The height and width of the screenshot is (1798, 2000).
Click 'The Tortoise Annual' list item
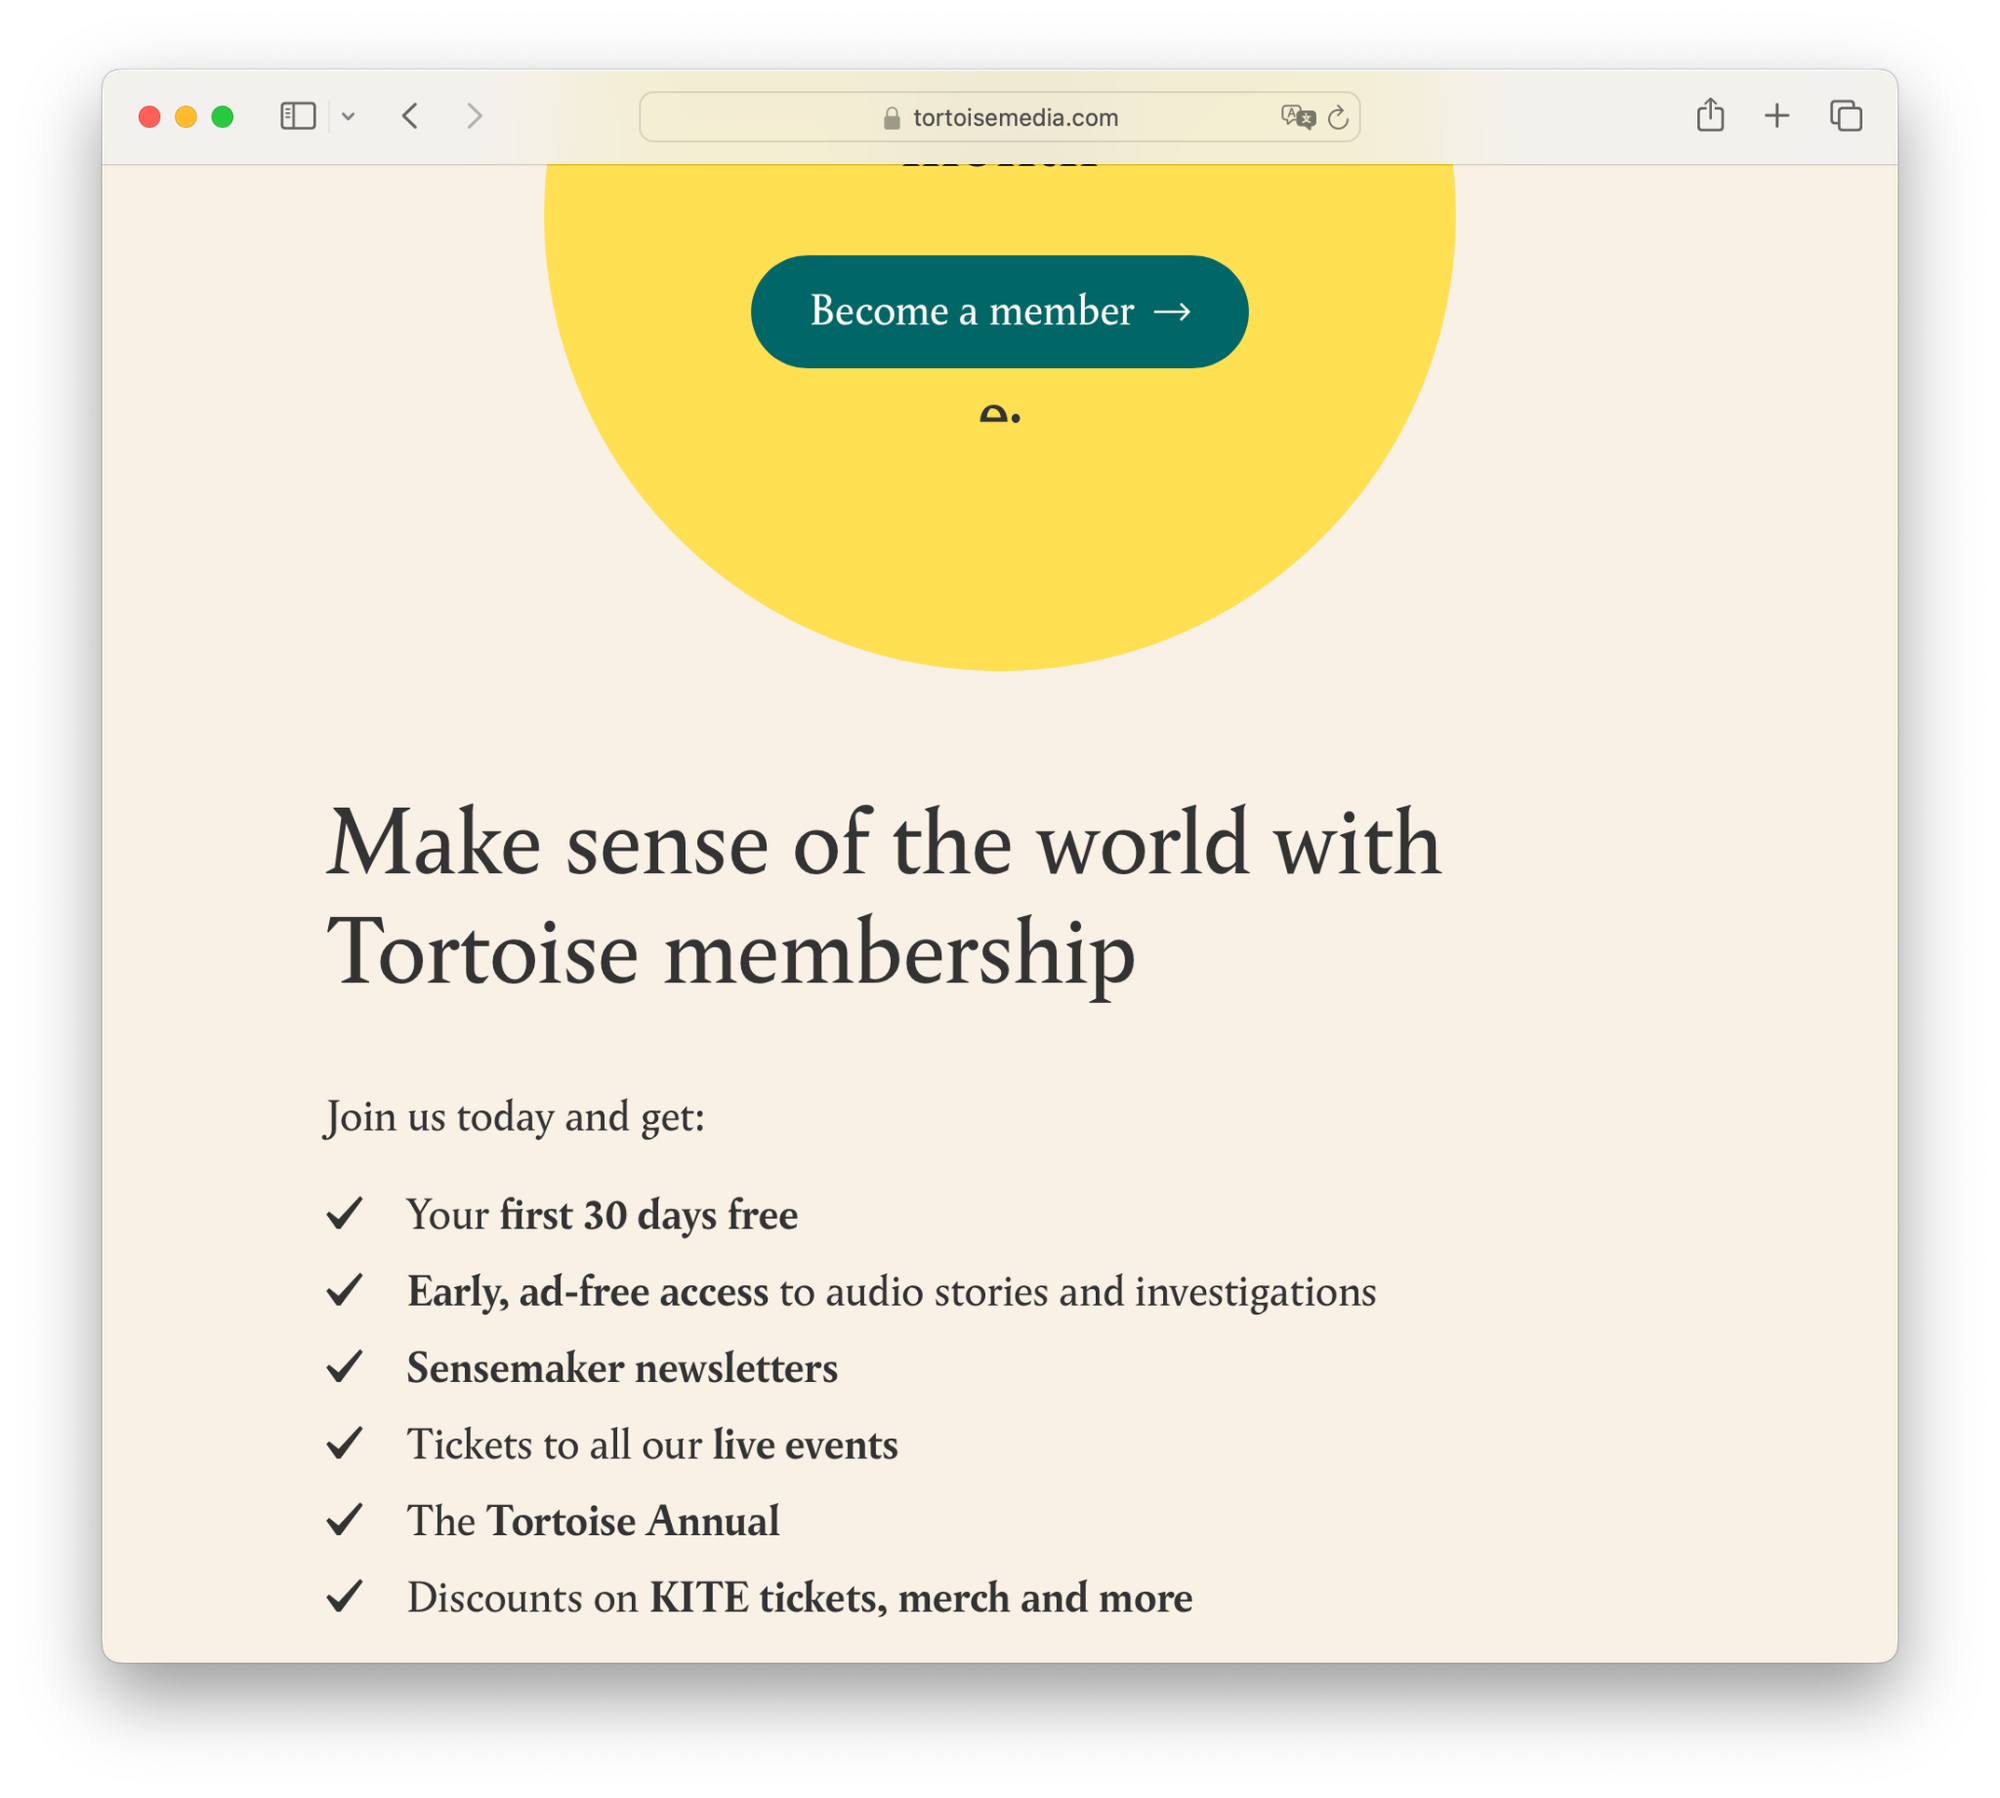[593, 1521]
